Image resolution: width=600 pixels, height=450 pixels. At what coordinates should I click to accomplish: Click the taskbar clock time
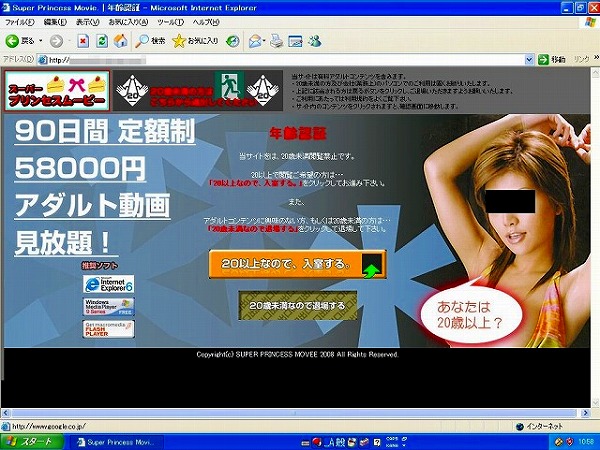[586, 442]
